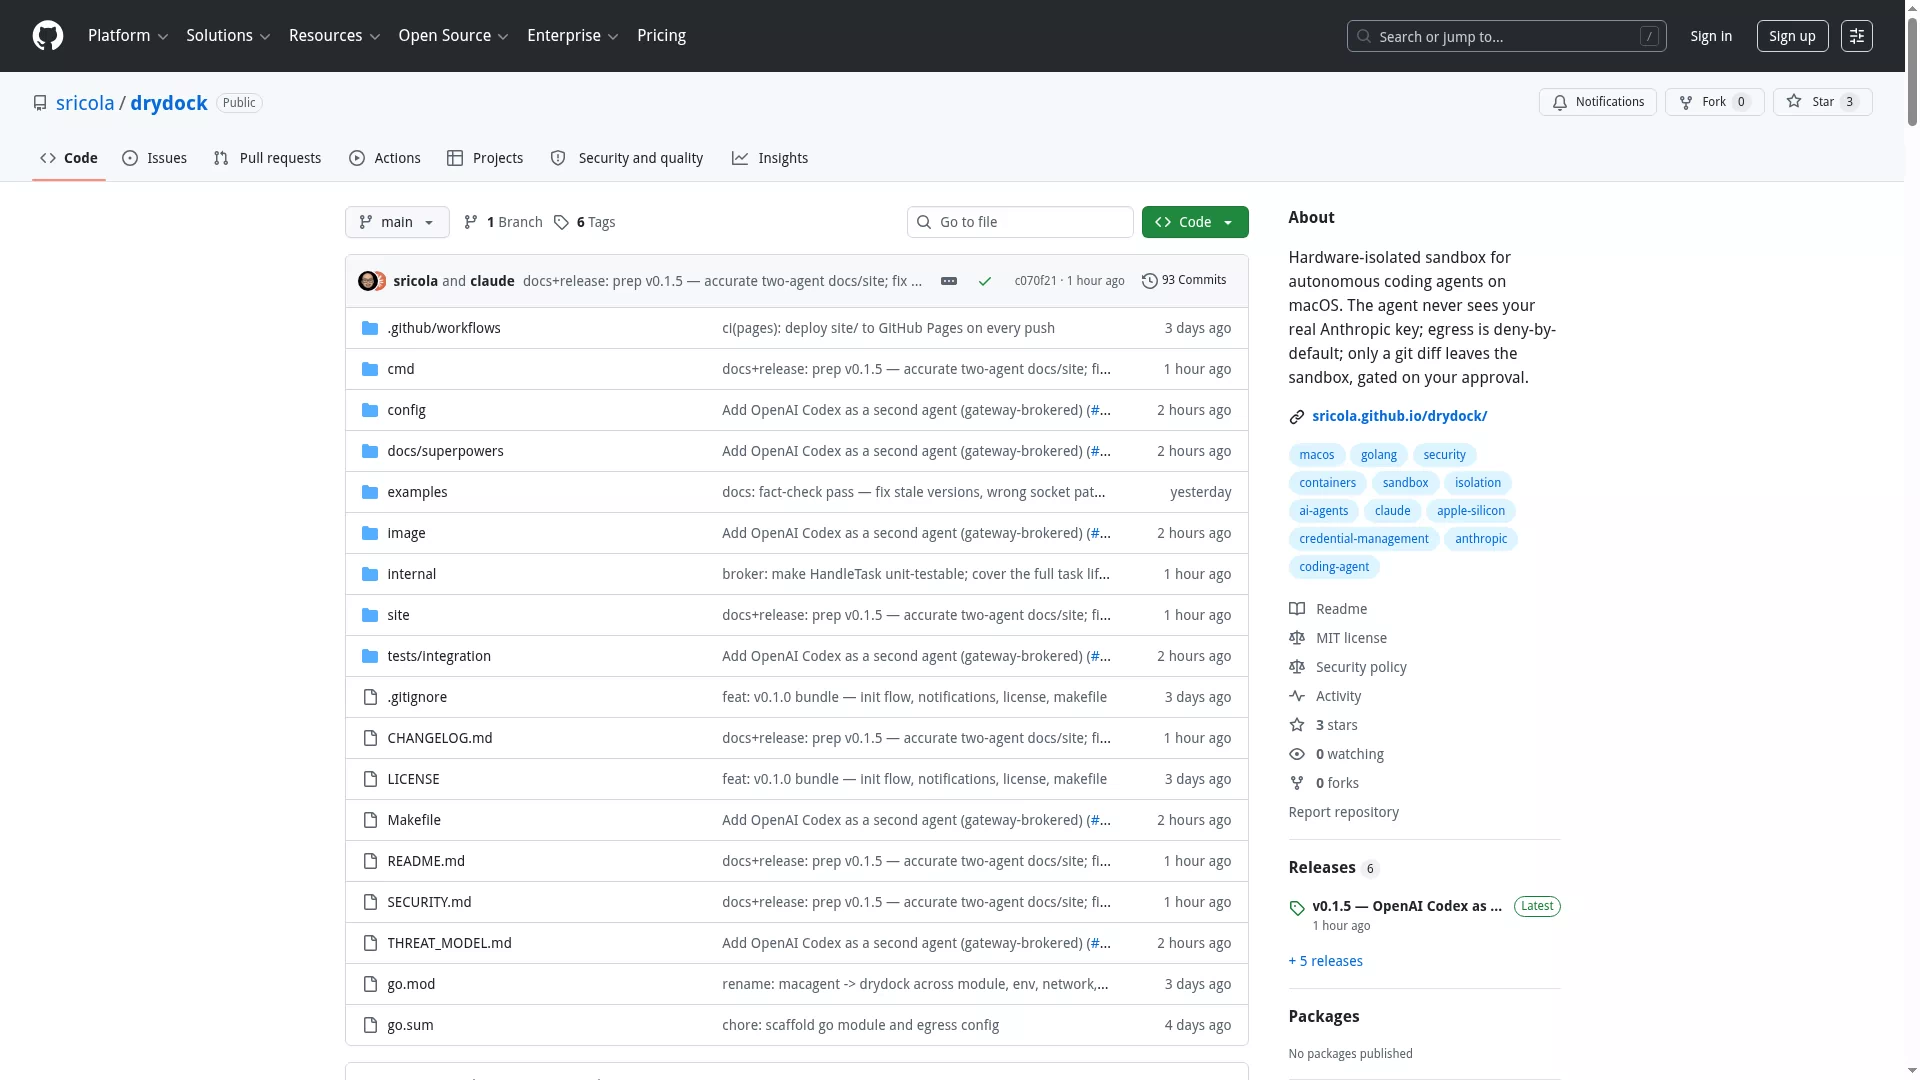The width and height of the screenshot is (1920, 1080).
Task: Click the release tag icon near v0.1.5
Action: tap(1297, 908)
